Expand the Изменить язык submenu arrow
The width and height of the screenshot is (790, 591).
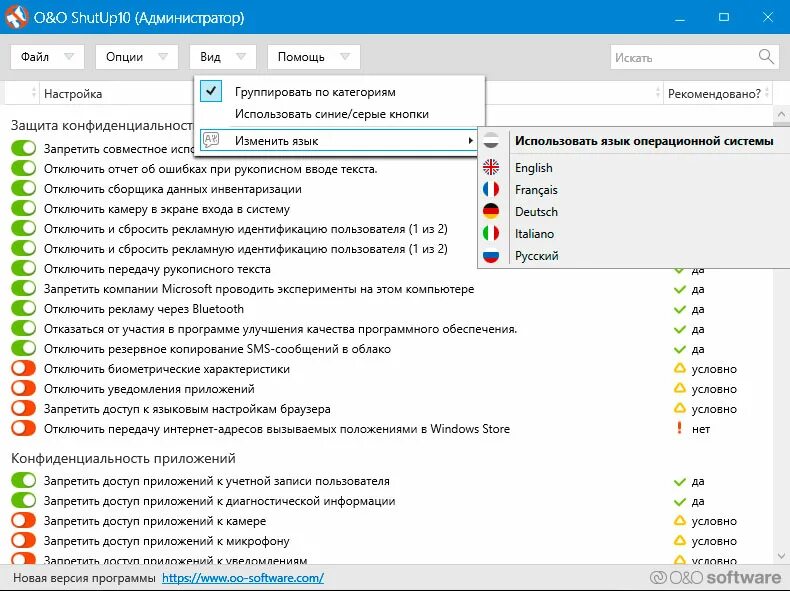click(470, 141)
